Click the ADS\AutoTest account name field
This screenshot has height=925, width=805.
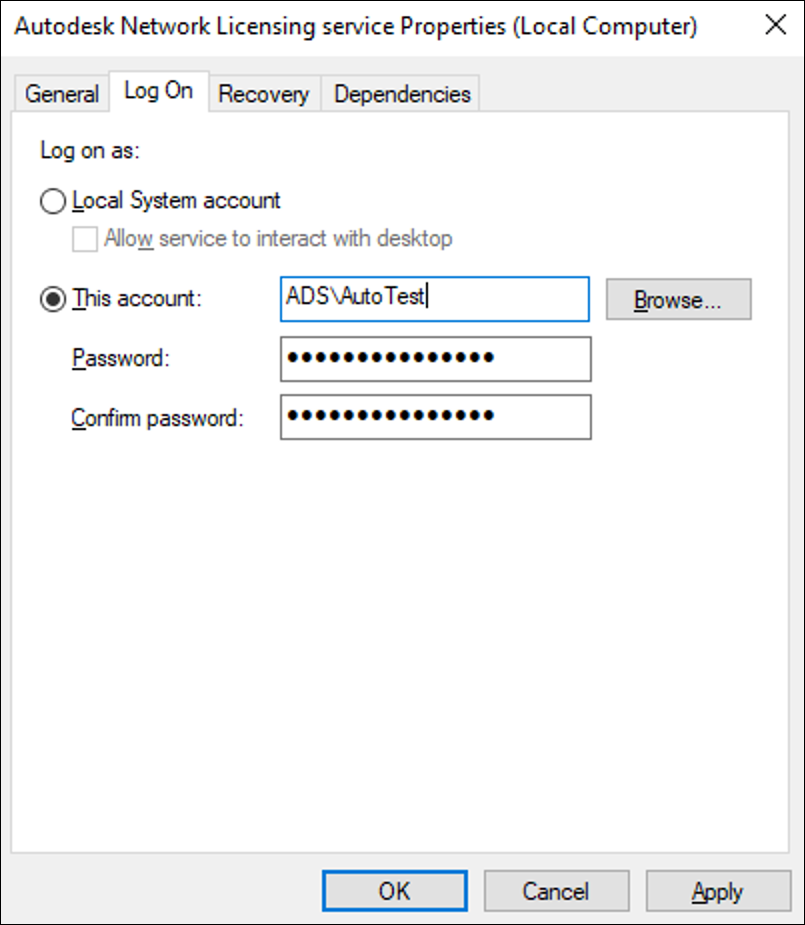(x=434, y=299)
